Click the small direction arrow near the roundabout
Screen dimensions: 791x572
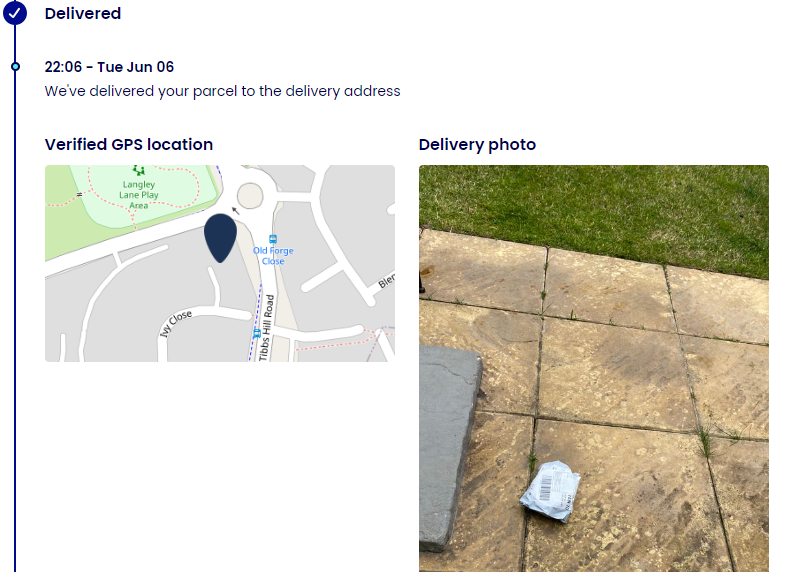pyautogui.click(x=235, y=210)
